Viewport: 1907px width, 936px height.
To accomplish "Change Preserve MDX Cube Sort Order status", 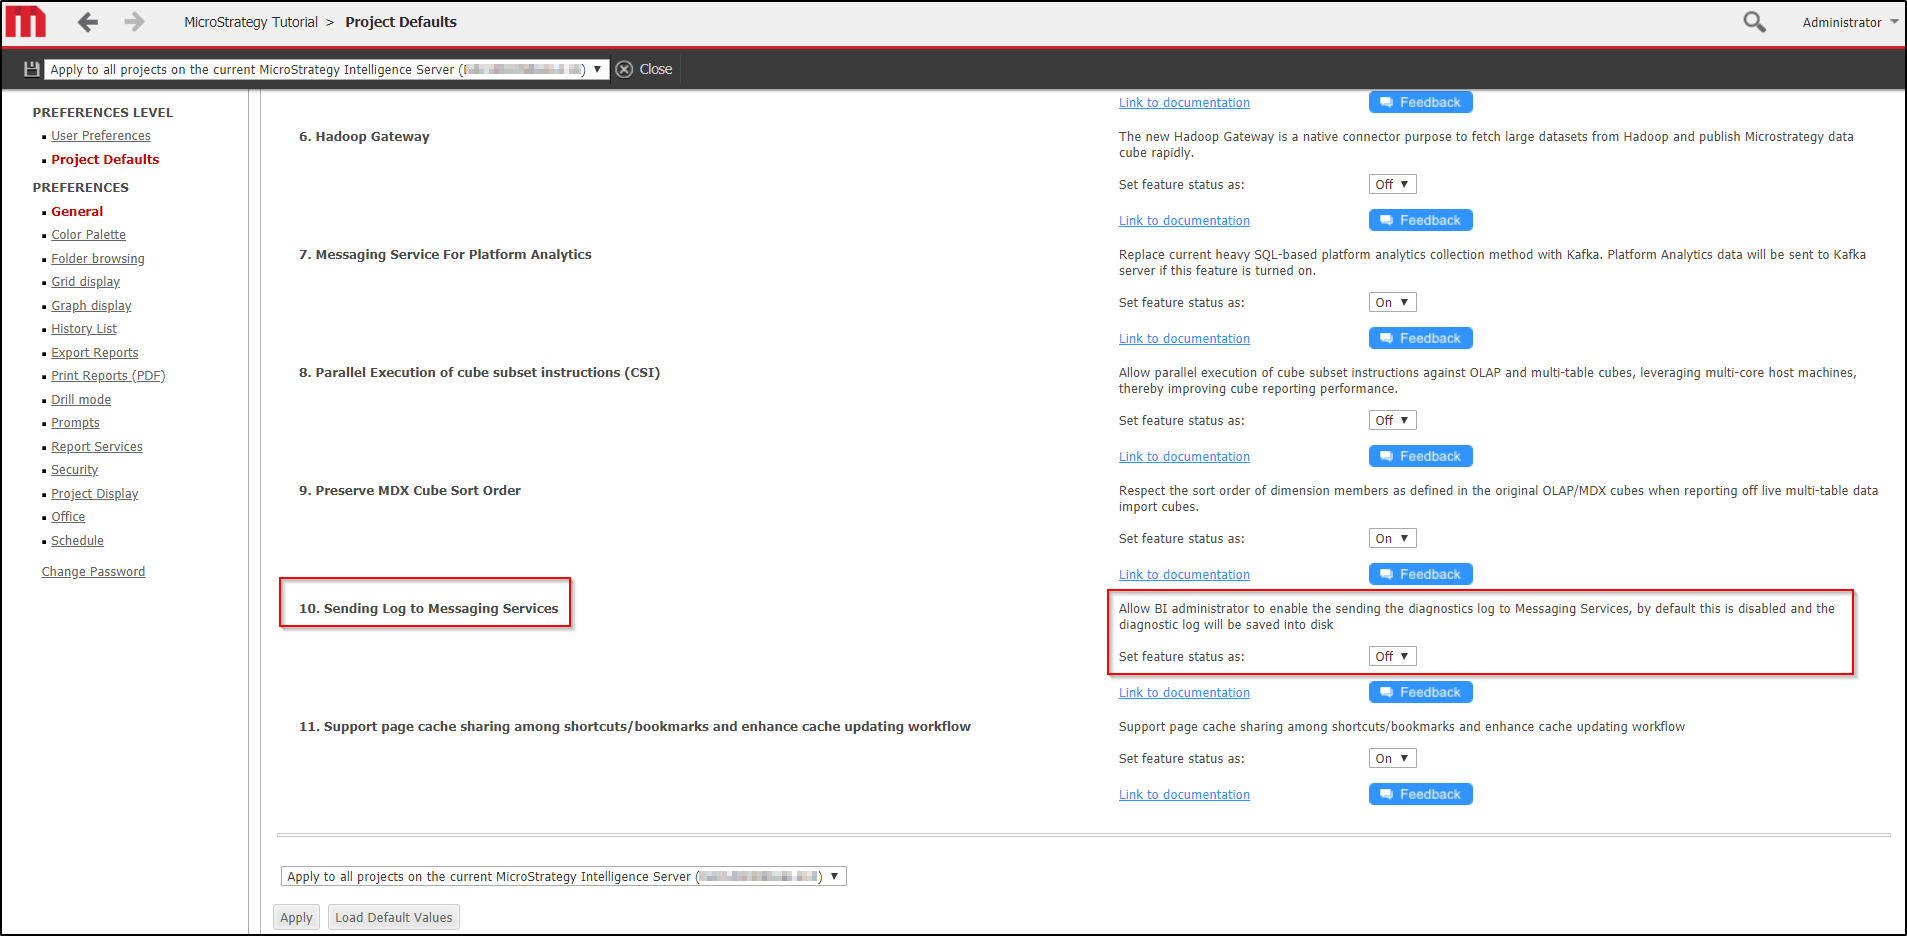I will coord(1392,538).
